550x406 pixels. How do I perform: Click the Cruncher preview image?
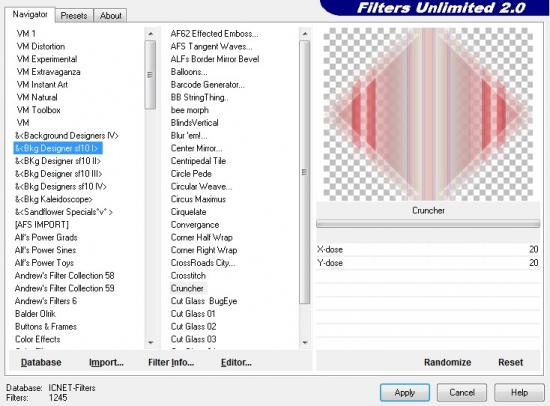click(428, 114)
